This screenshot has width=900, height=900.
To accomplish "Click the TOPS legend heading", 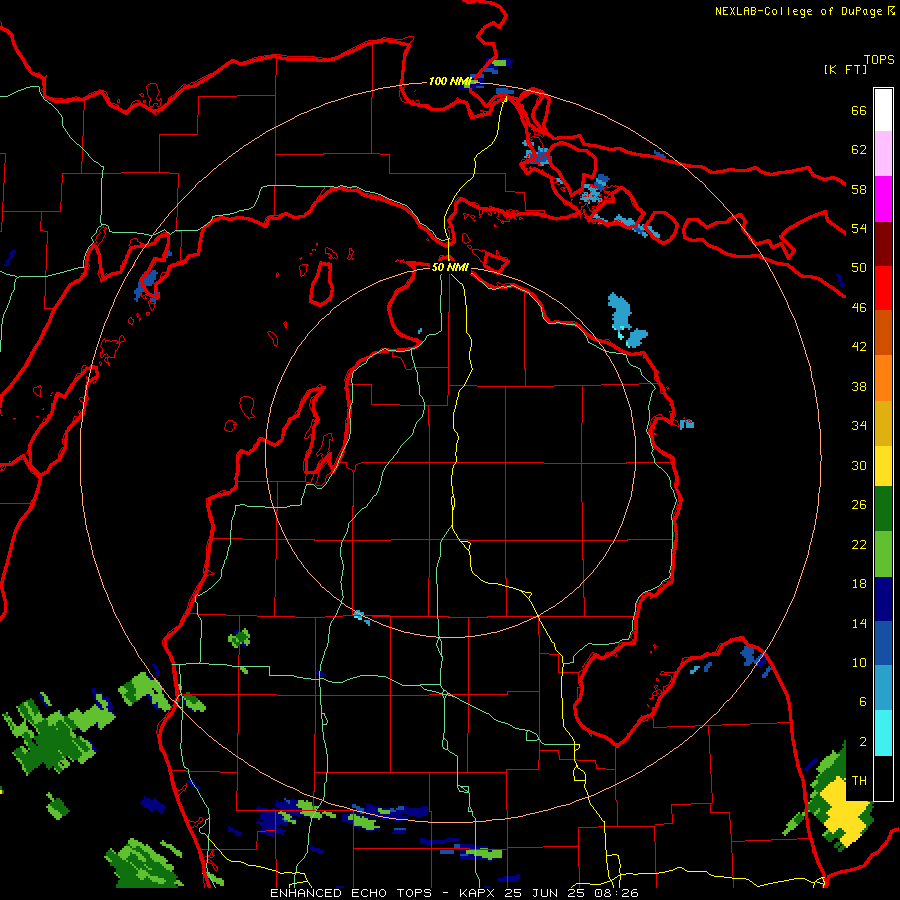I will tap(879, 60).
